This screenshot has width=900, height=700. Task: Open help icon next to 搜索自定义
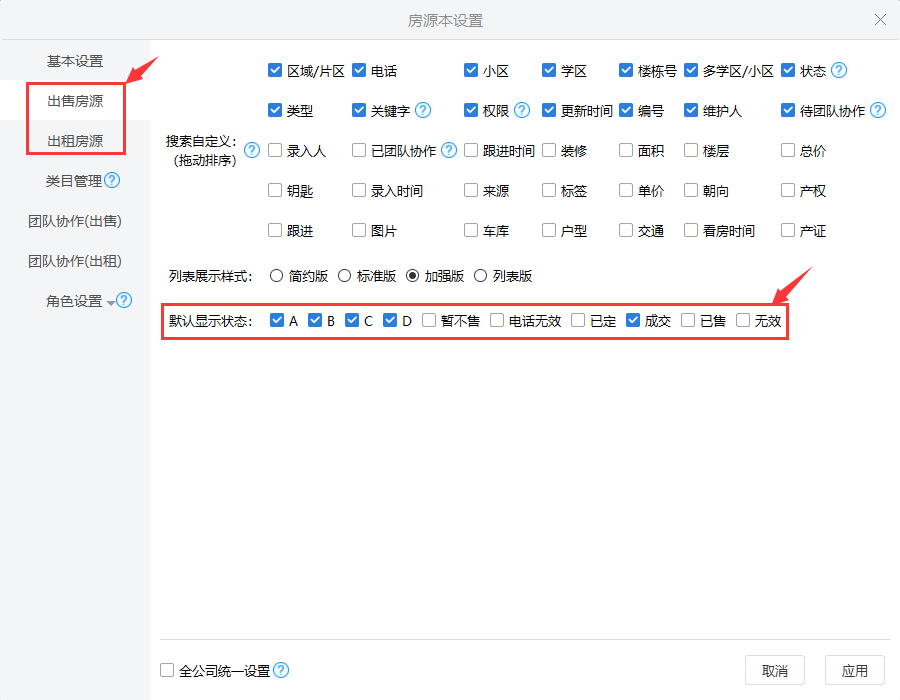252,150
